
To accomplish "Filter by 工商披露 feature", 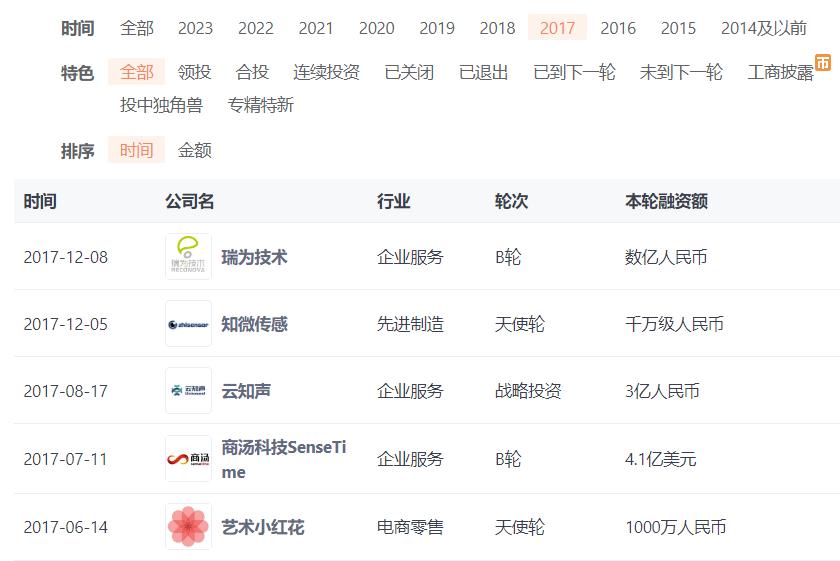I will (x=781, y=72).
